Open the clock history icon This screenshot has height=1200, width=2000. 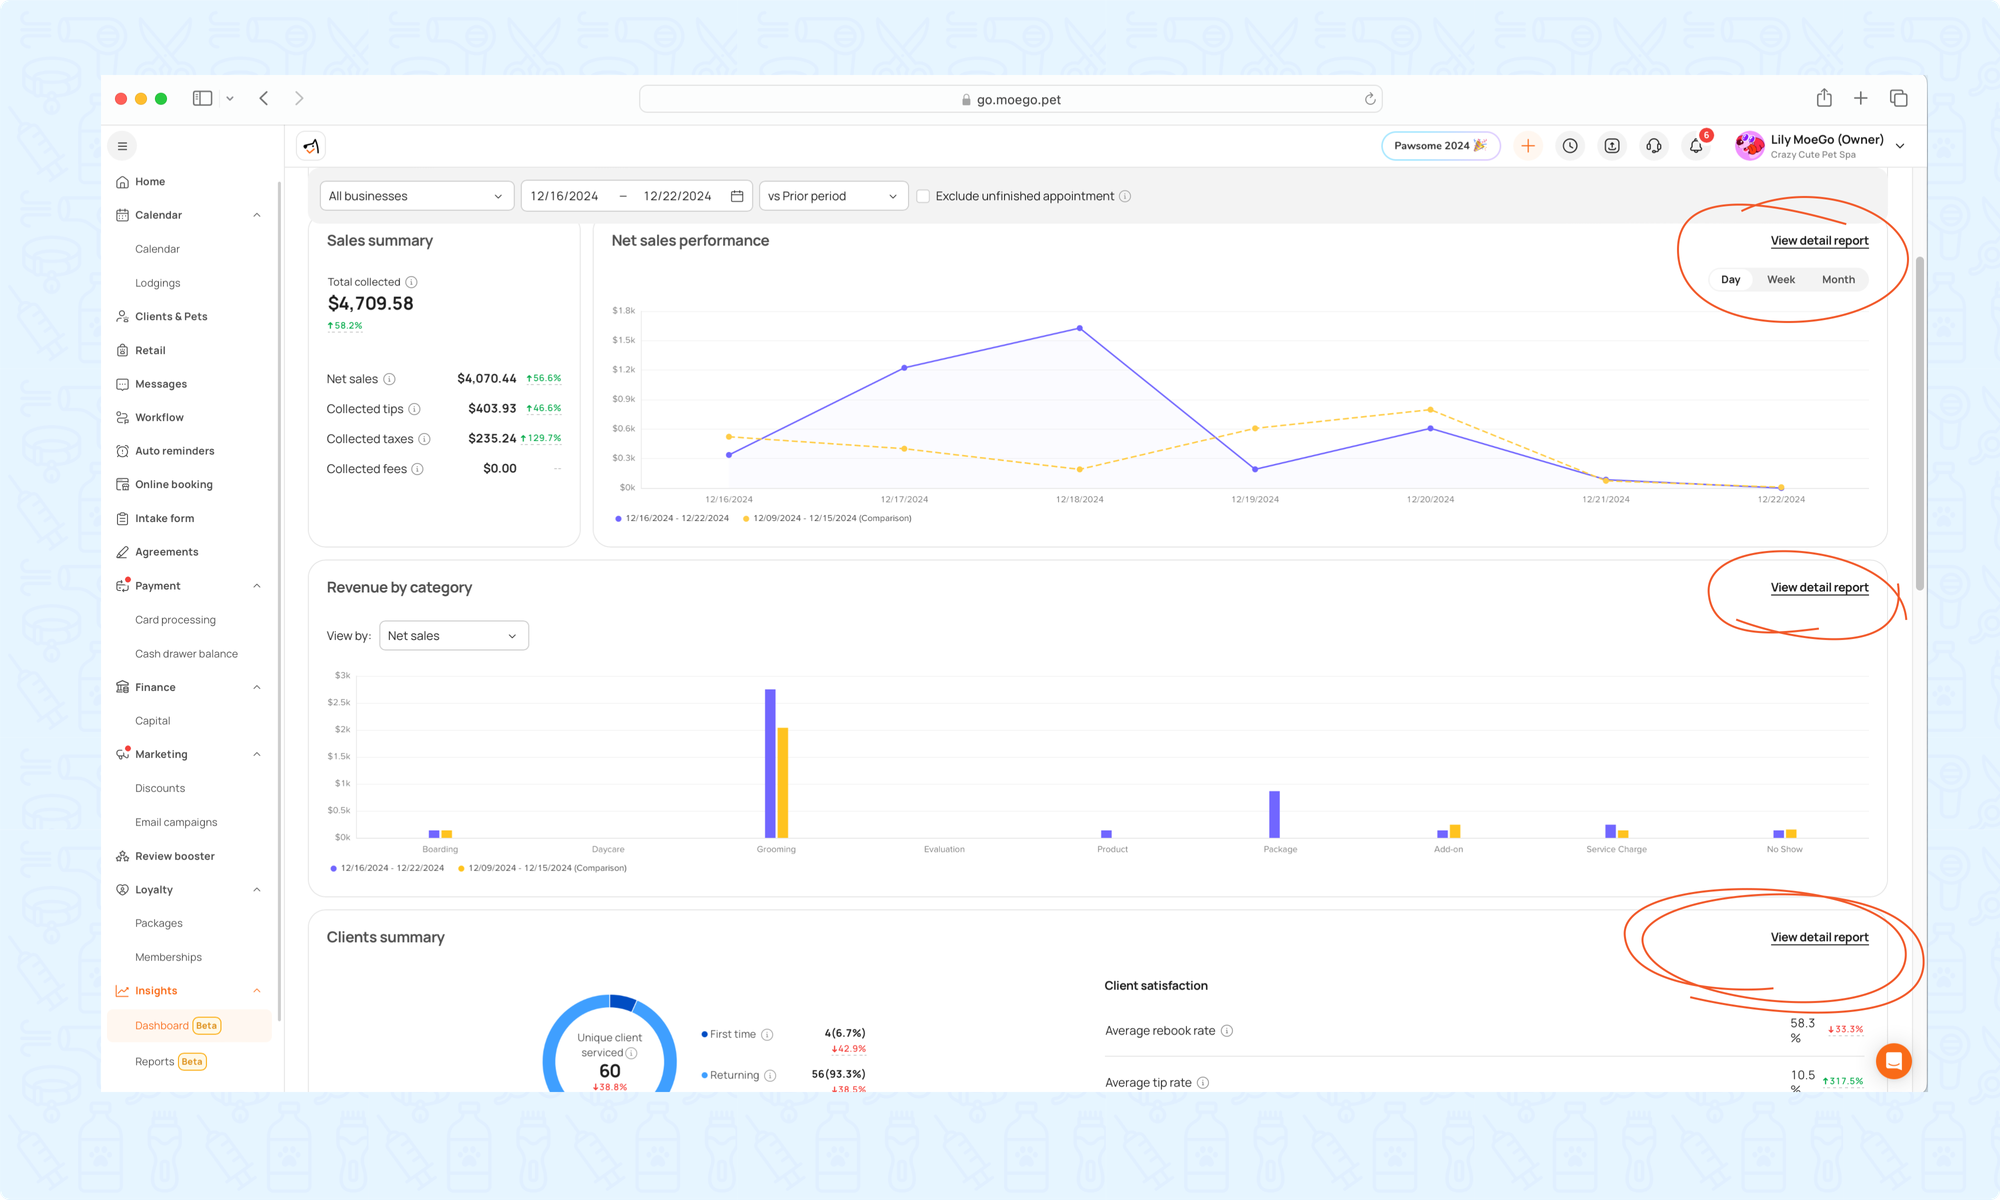(1570, 146)
